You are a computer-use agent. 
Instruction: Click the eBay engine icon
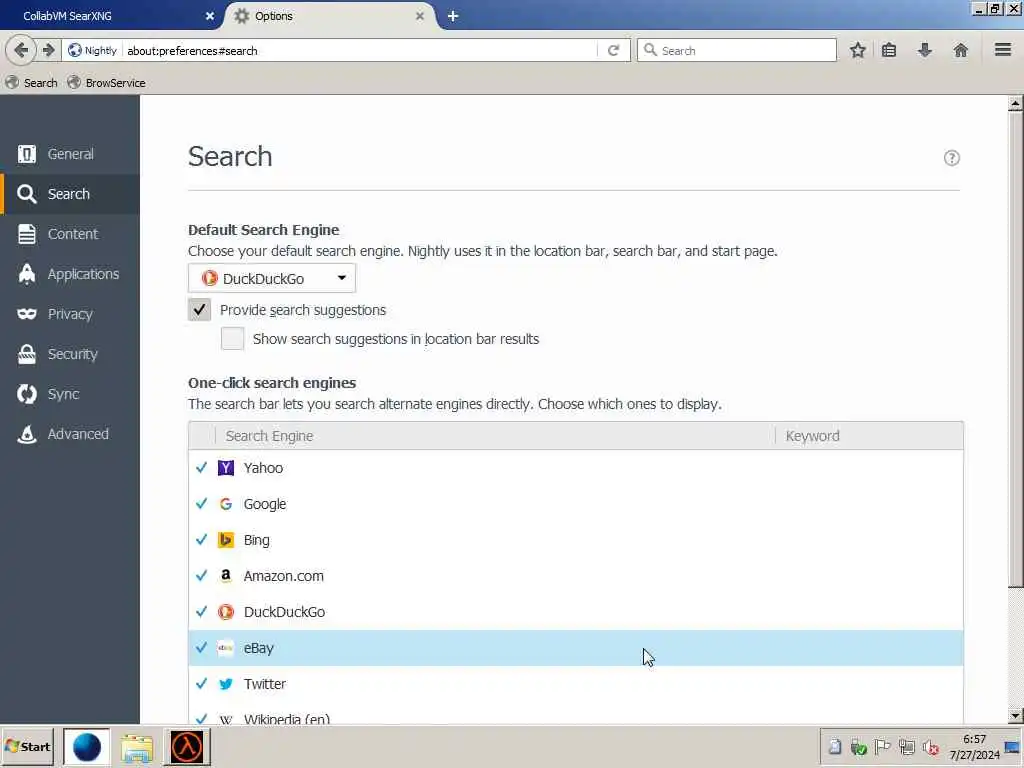point(225,648)
